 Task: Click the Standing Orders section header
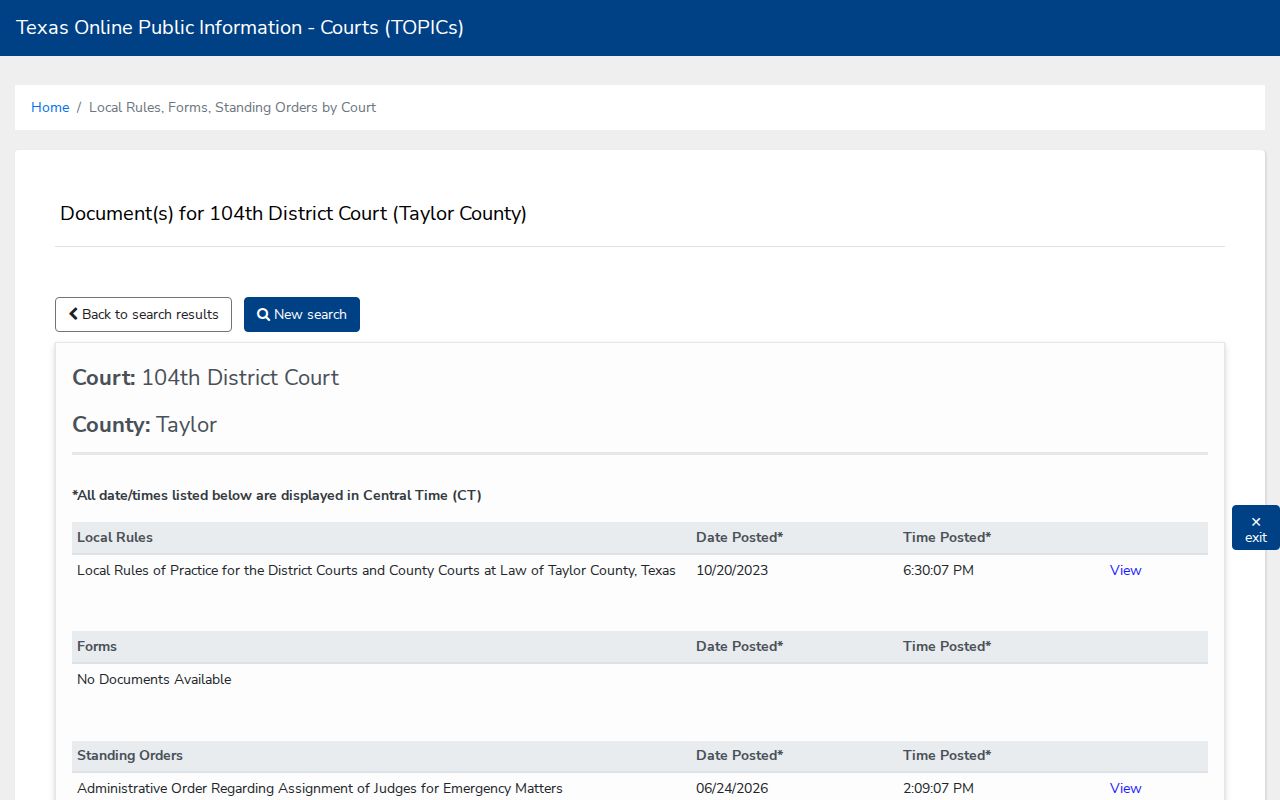coord(130,755)
